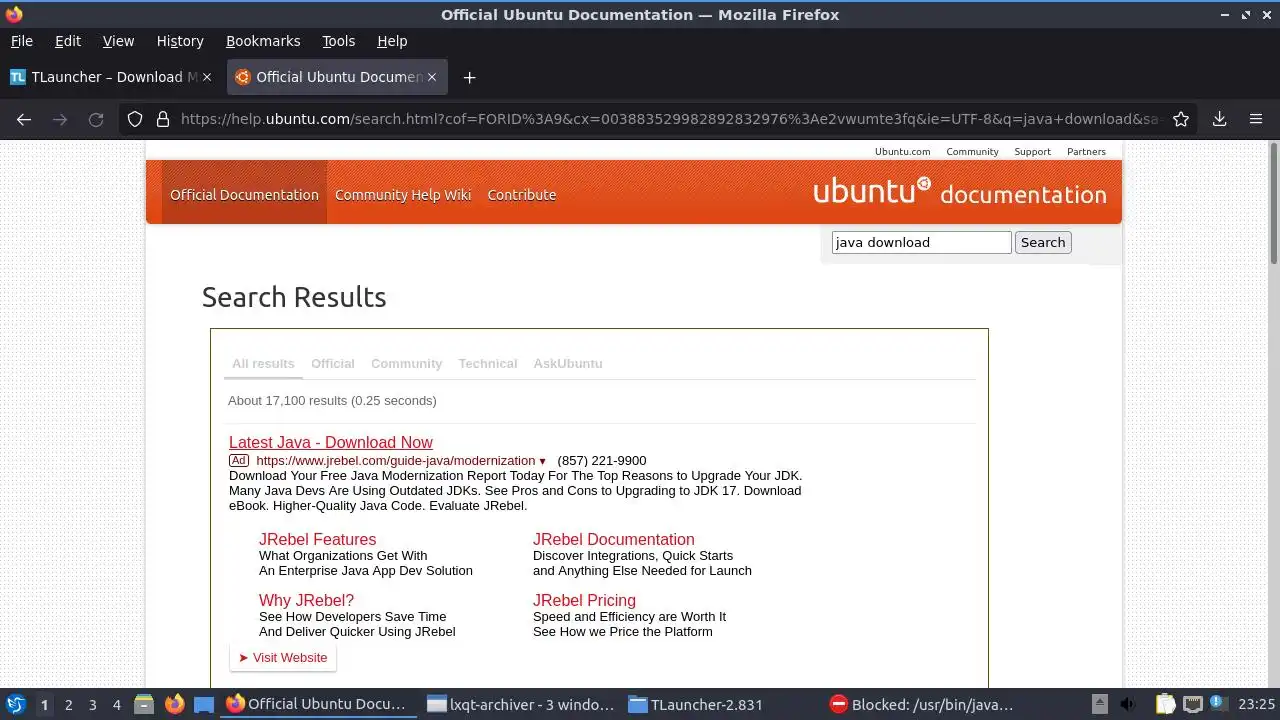The image size is (1280, 720).
Task: Click the page vertical scrollbar thumb
Action: (x=1274, y=204)
